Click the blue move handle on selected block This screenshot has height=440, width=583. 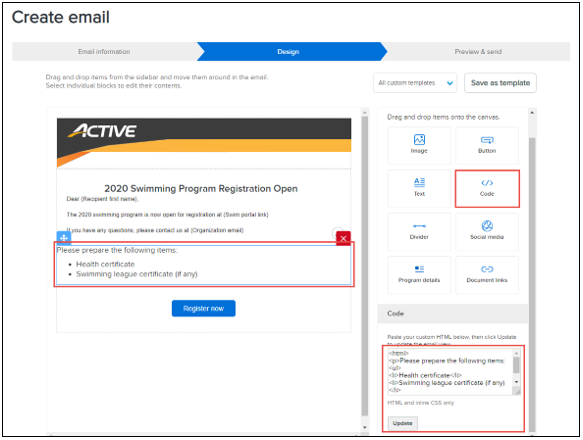click(64, 237)
